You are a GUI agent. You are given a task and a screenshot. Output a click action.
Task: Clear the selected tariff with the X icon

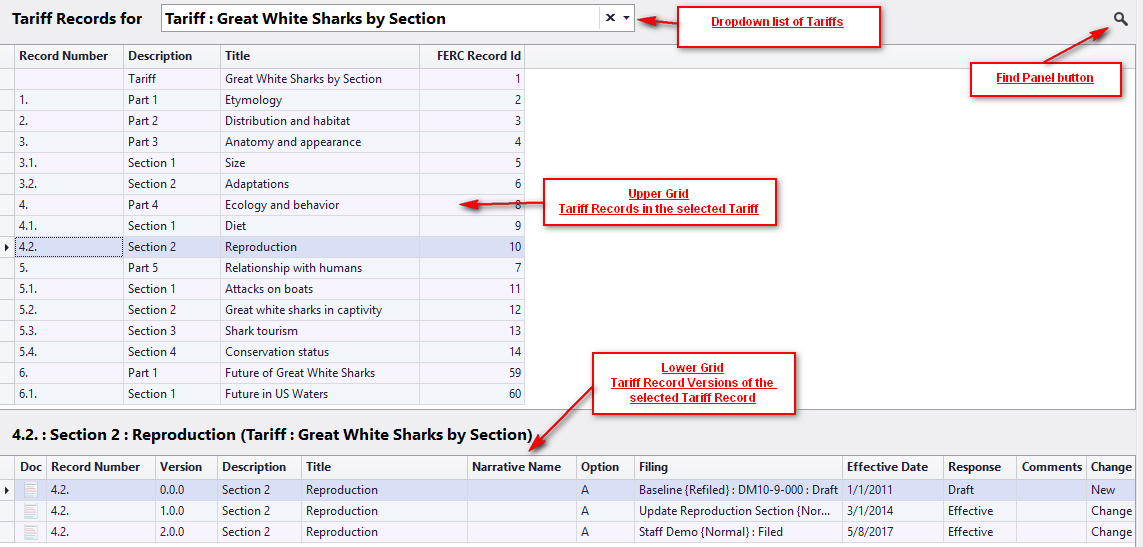[610, 18]
